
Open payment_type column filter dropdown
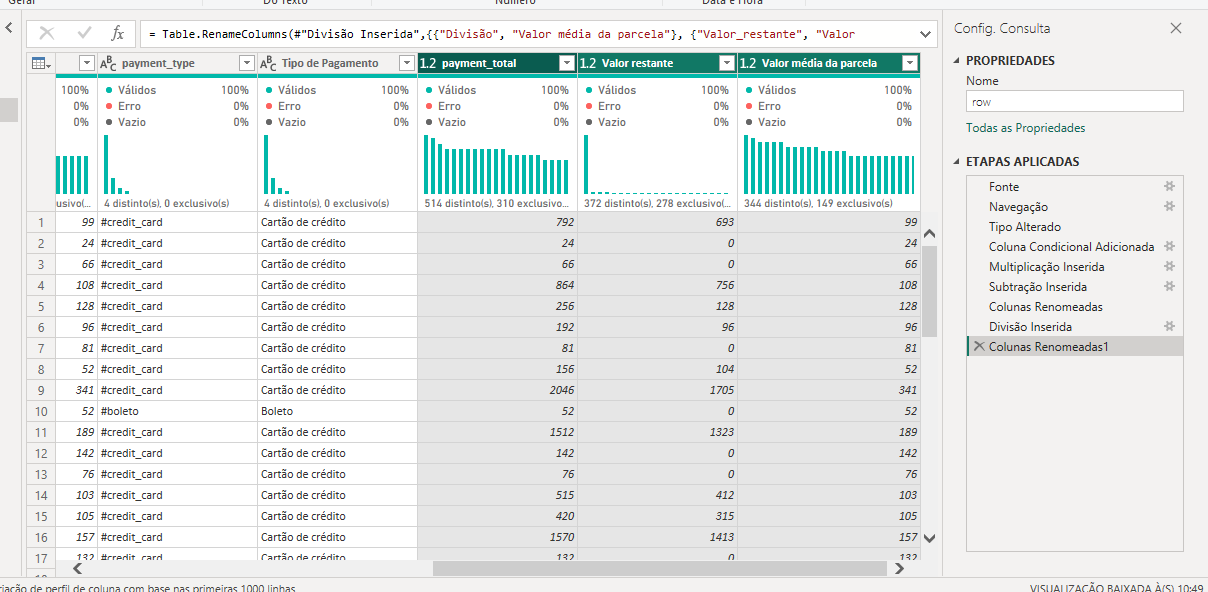point(247,63)
